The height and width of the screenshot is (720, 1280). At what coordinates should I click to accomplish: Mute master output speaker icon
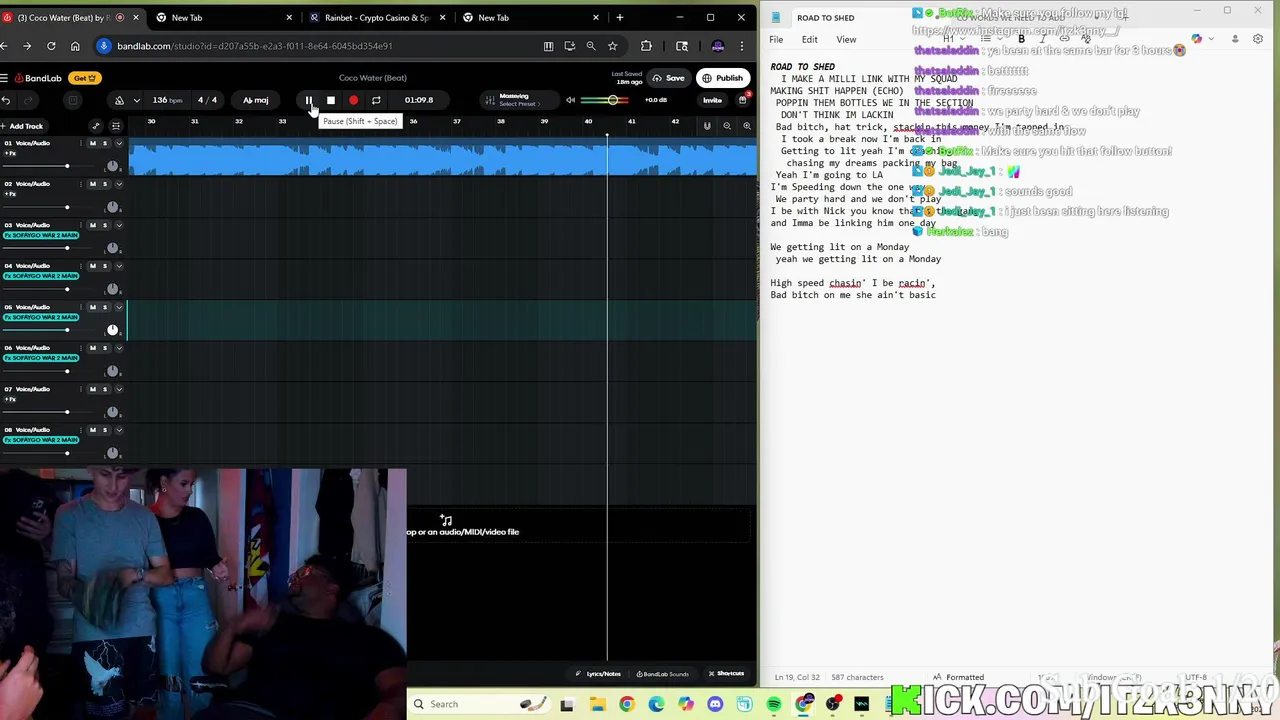pyautogui.click(x=571, y=100)
